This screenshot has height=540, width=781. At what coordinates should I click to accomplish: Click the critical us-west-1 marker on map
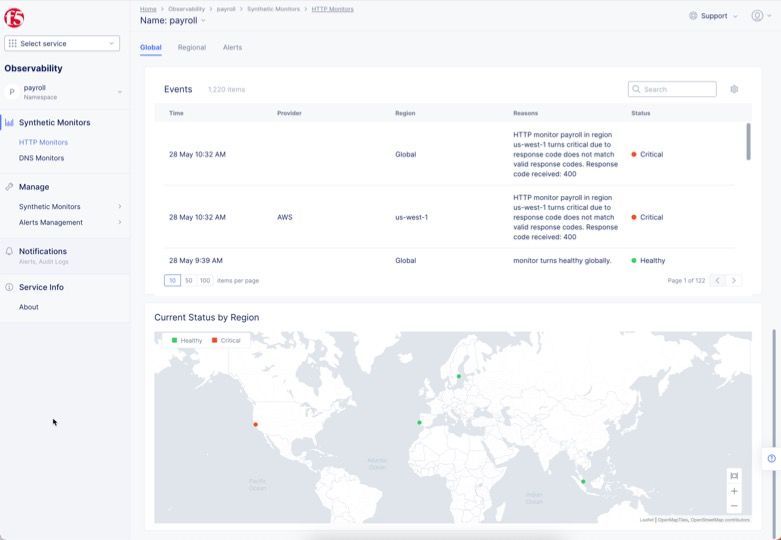tap(256, 425)
